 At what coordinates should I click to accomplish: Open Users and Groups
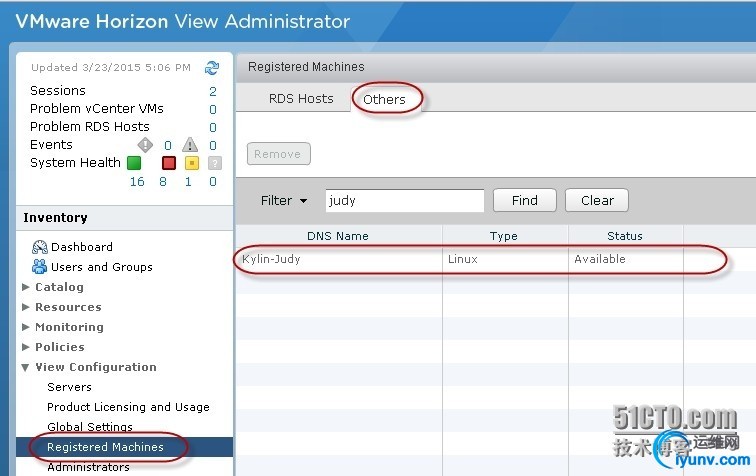pos(102,267)
